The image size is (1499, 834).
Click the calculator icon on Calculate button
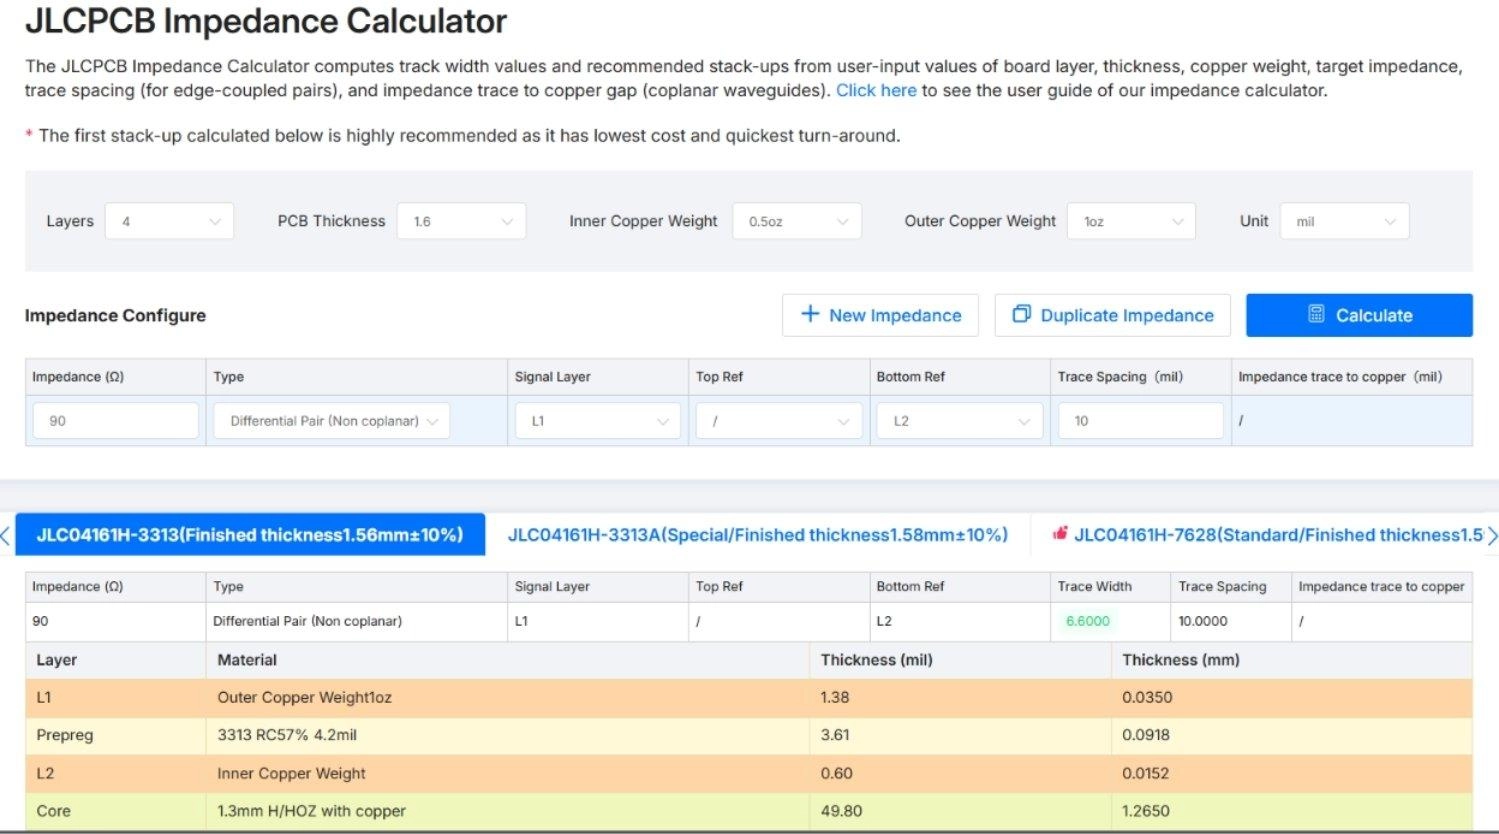coord(1316,314)
